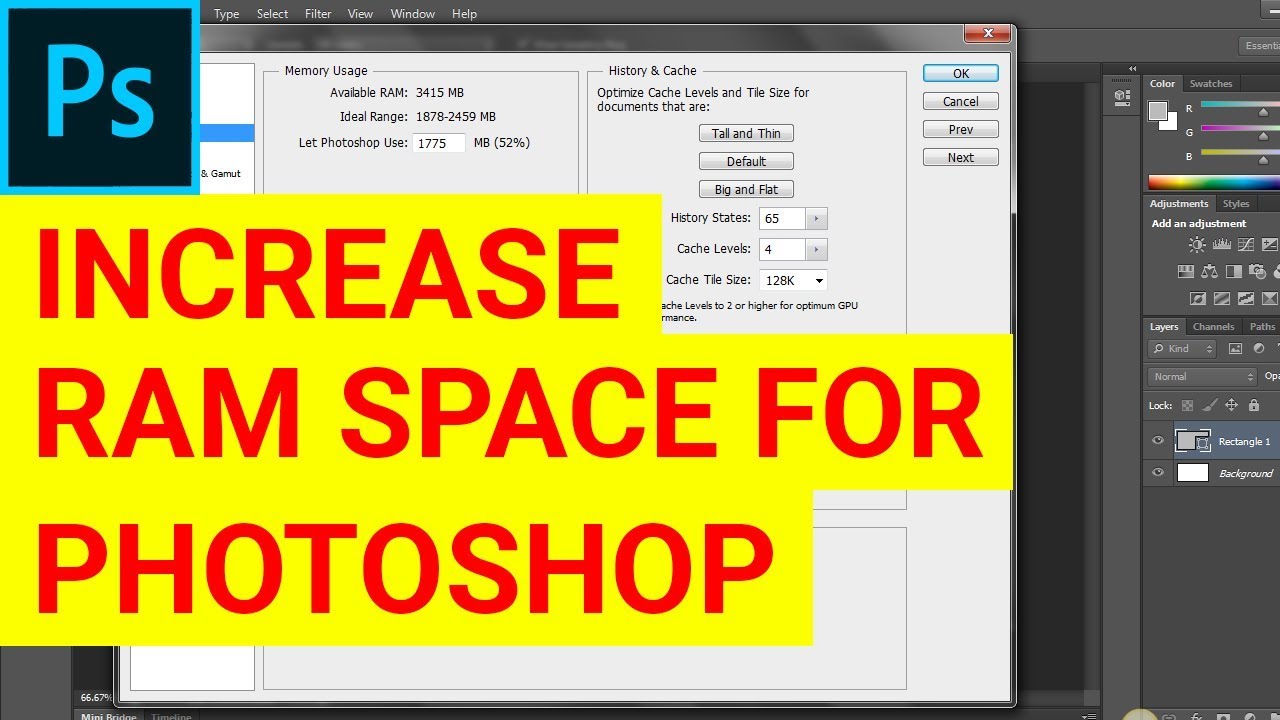This screenshot has width=1280, height=720.
Task: Lock all with the padlock icon
Action: coord(1254,405)
